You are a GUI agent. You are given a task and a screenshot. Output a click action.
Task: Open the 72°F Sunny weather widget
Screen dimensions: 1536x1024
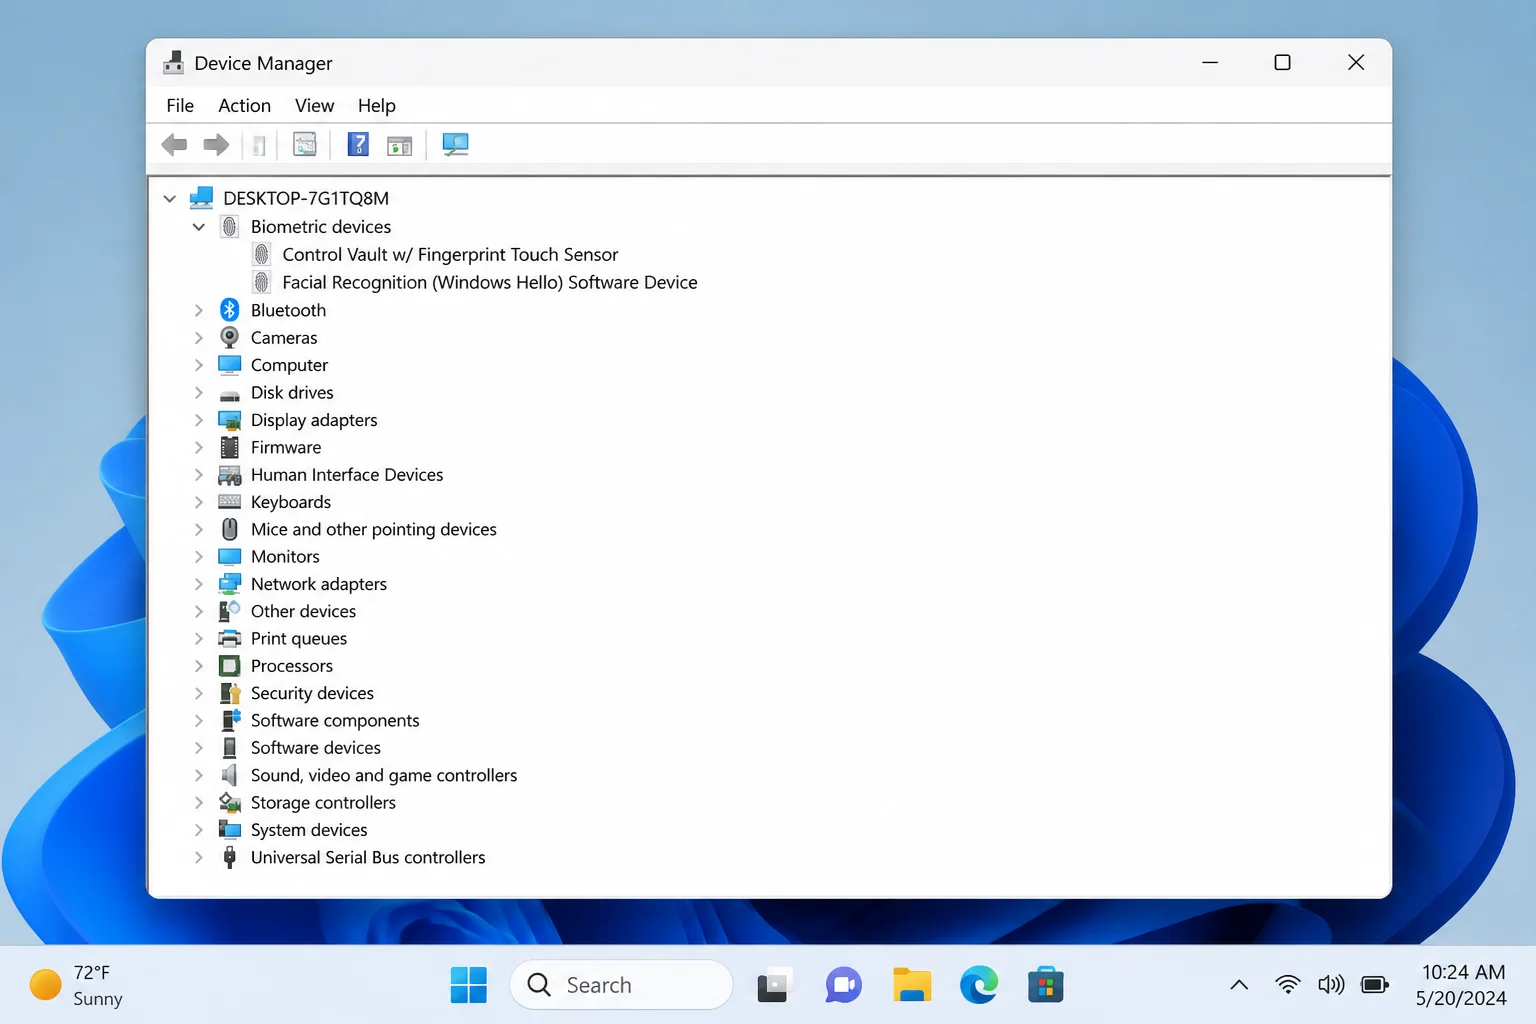coord(77,985)
